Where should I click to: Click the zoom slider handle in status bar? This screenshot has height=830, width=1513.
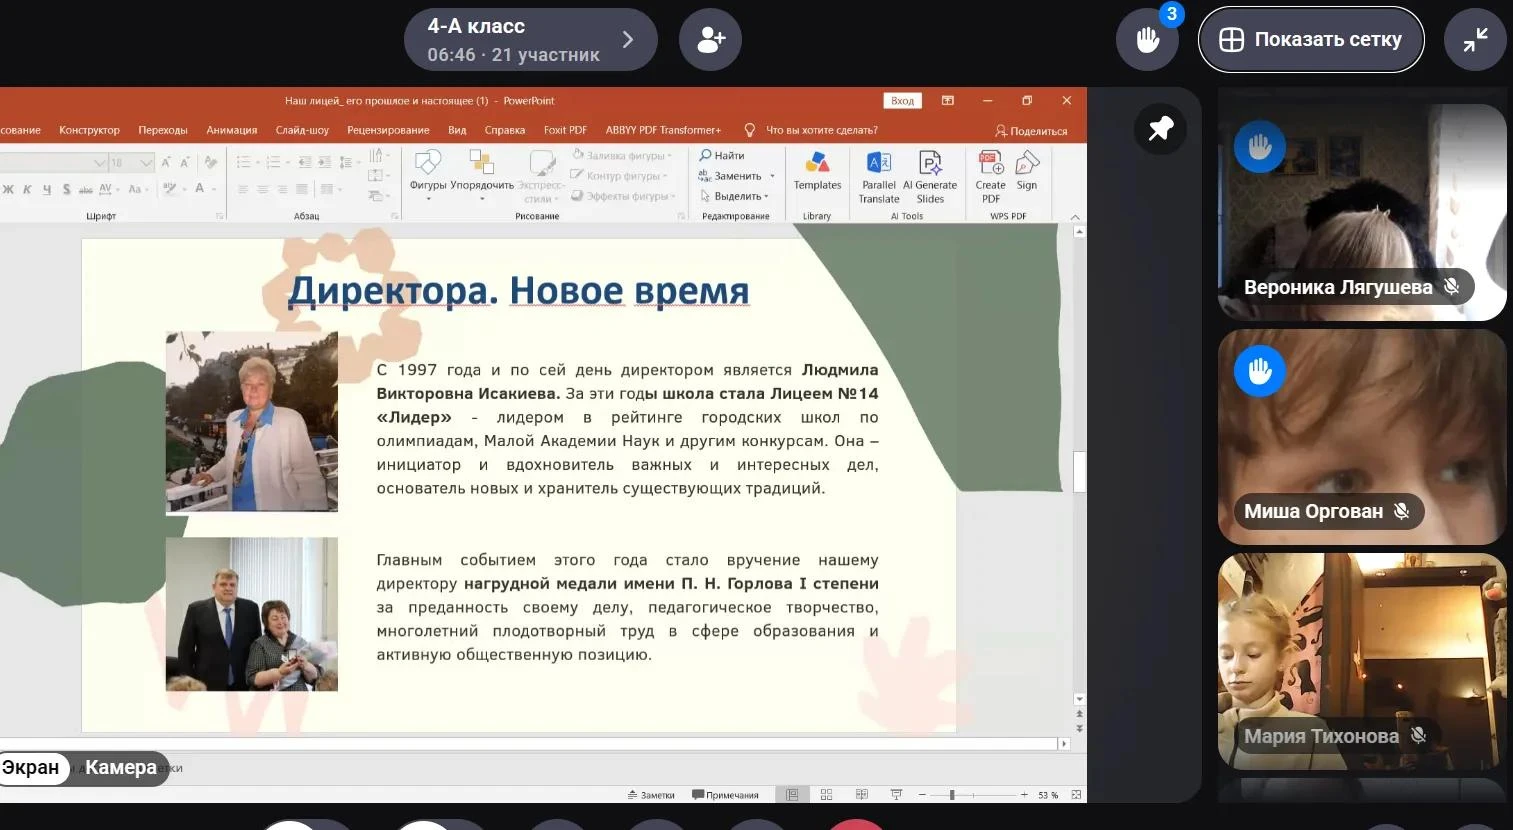coord(952,795)
